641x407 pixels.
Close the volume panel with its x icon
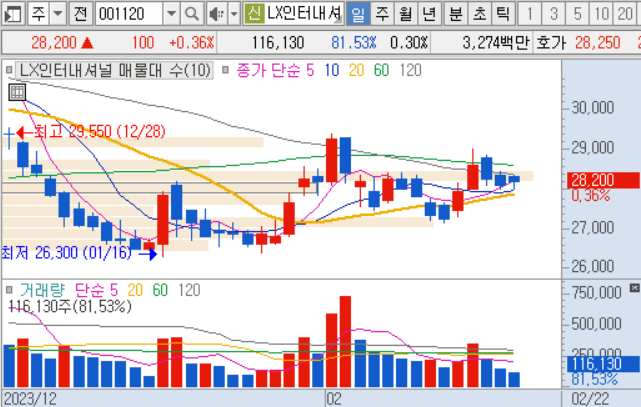click(634, 288)
